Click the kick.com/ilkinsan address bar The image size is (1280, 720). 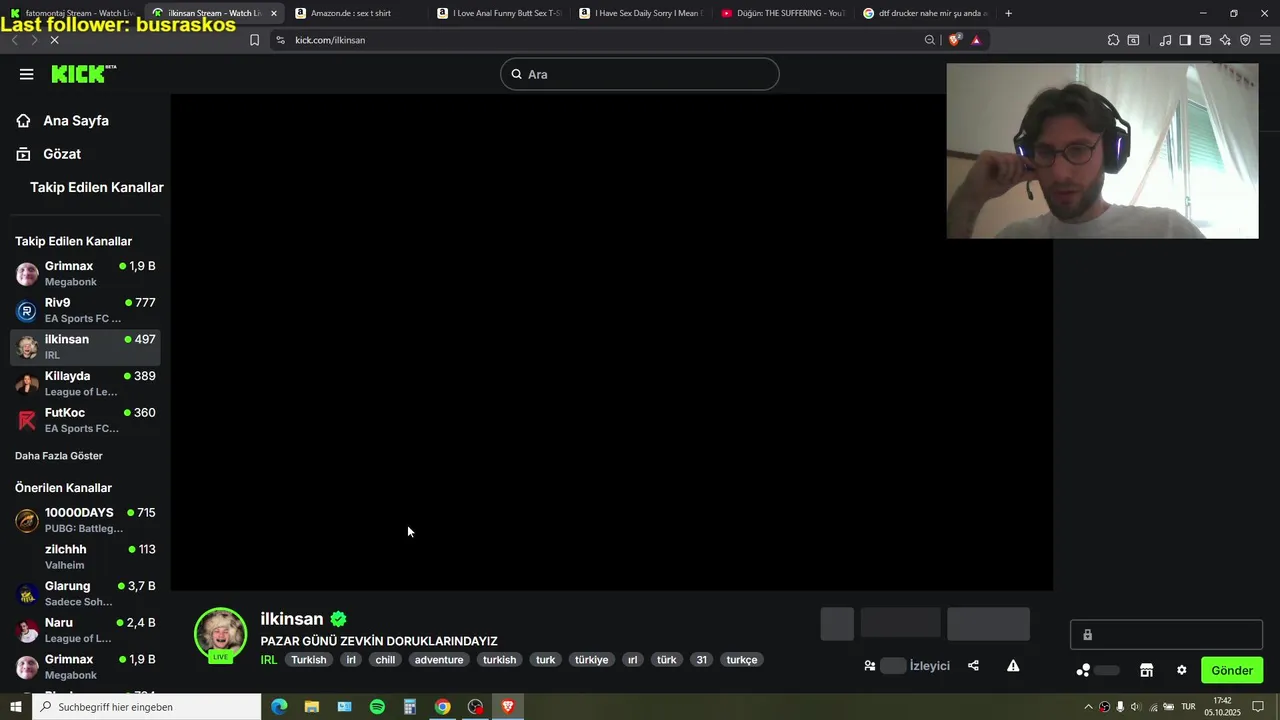pyautogui.click(x=600, y=40)
